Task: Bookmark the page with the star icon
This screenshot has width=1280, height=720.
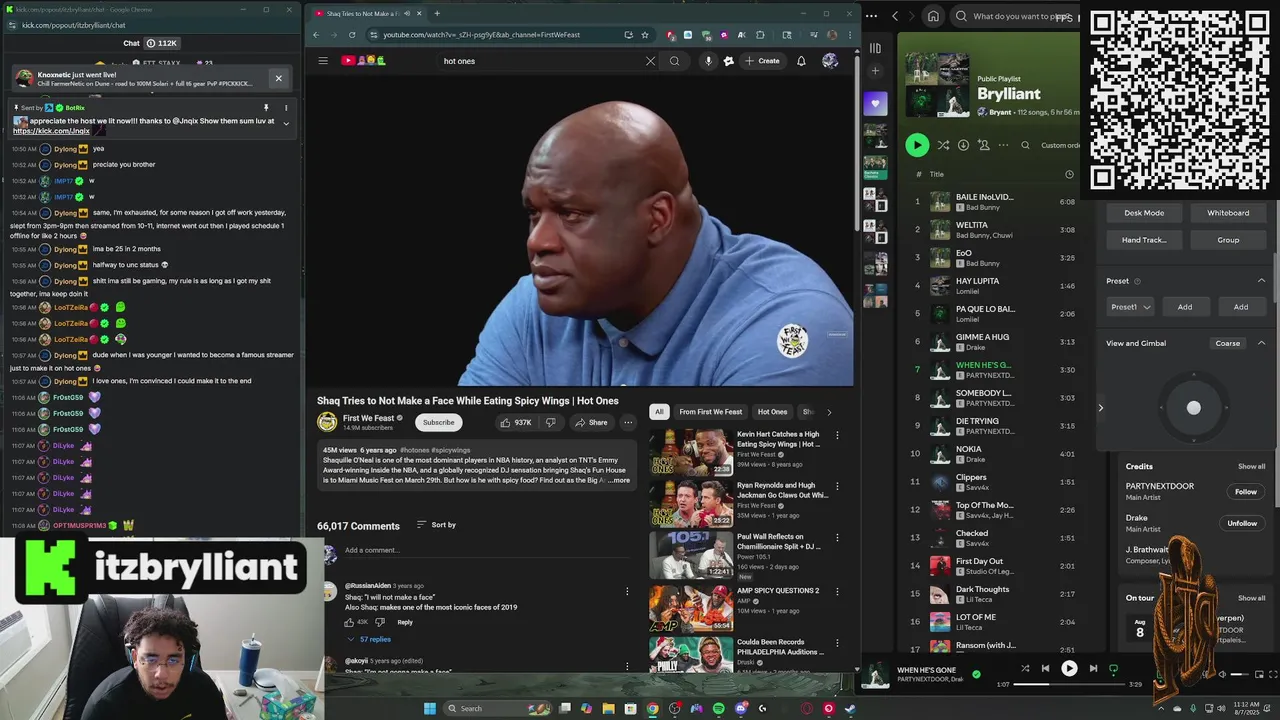Action: pyautogui.click(x=645, y=35)
